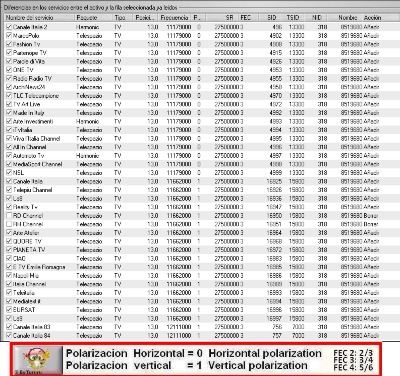Sort by Frecuencia column header

click(174, 18)
